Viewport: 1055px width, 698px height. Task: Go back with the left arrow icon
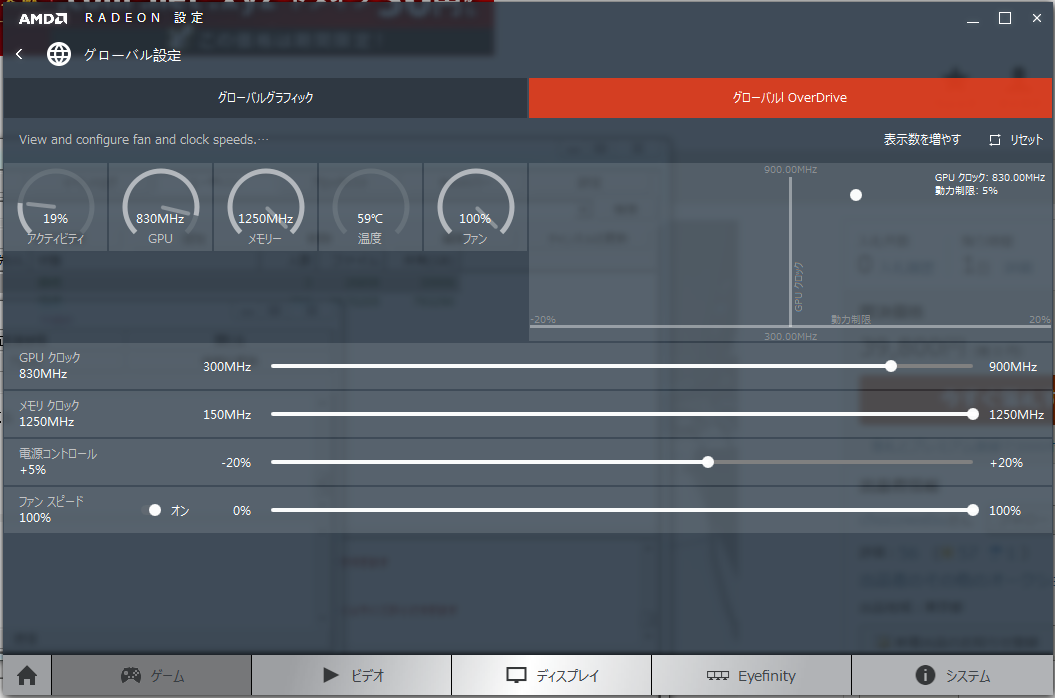click(19, 55)
